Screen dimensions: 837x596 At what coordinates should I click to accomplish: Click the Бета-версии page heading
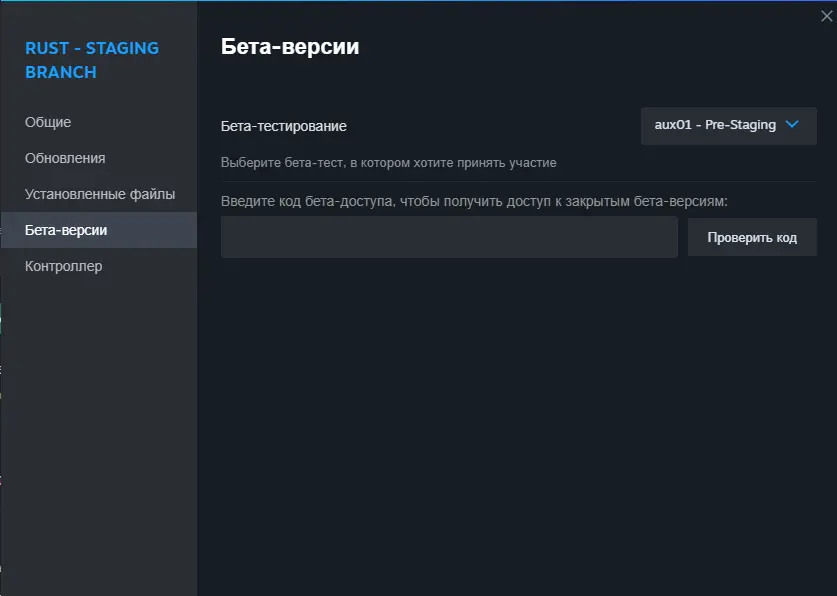click(x=290, y=46)
